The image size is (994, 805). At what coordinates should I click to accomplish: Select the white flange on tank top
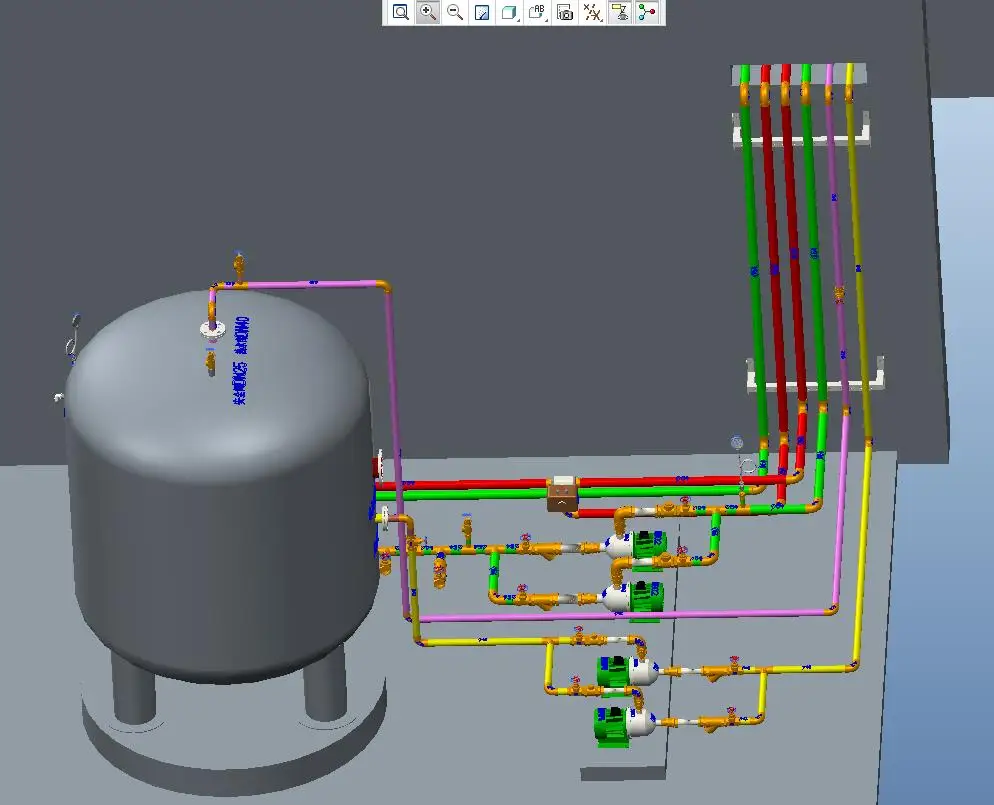tap(210, 329)
